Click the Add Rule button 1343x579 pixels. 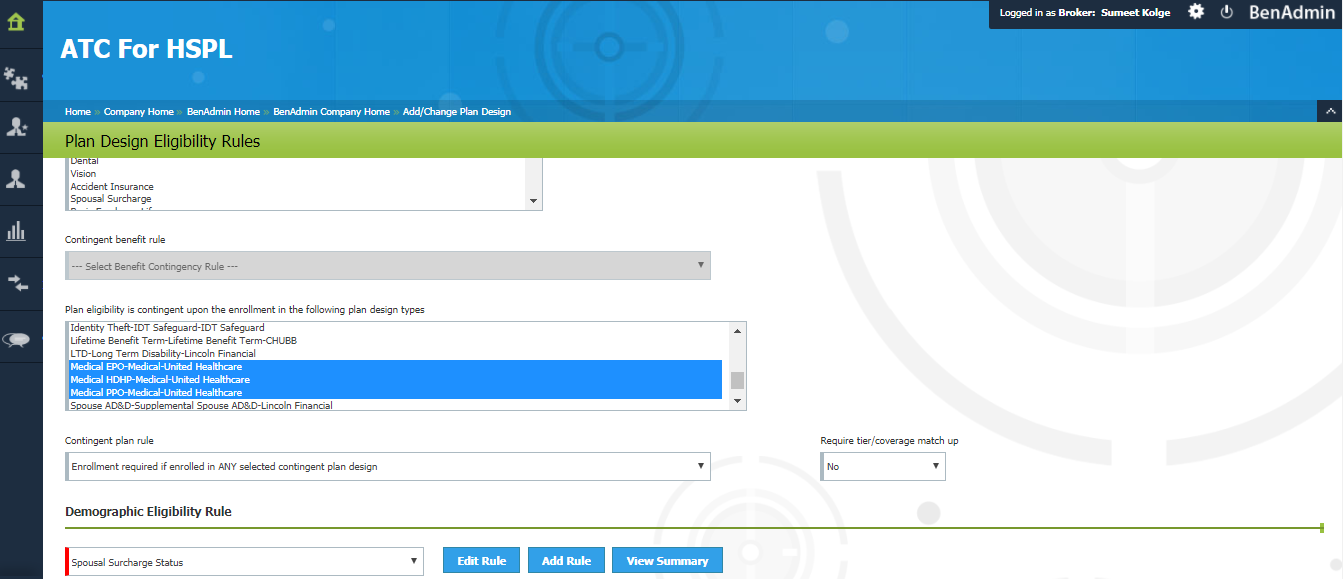pos(566,561)
